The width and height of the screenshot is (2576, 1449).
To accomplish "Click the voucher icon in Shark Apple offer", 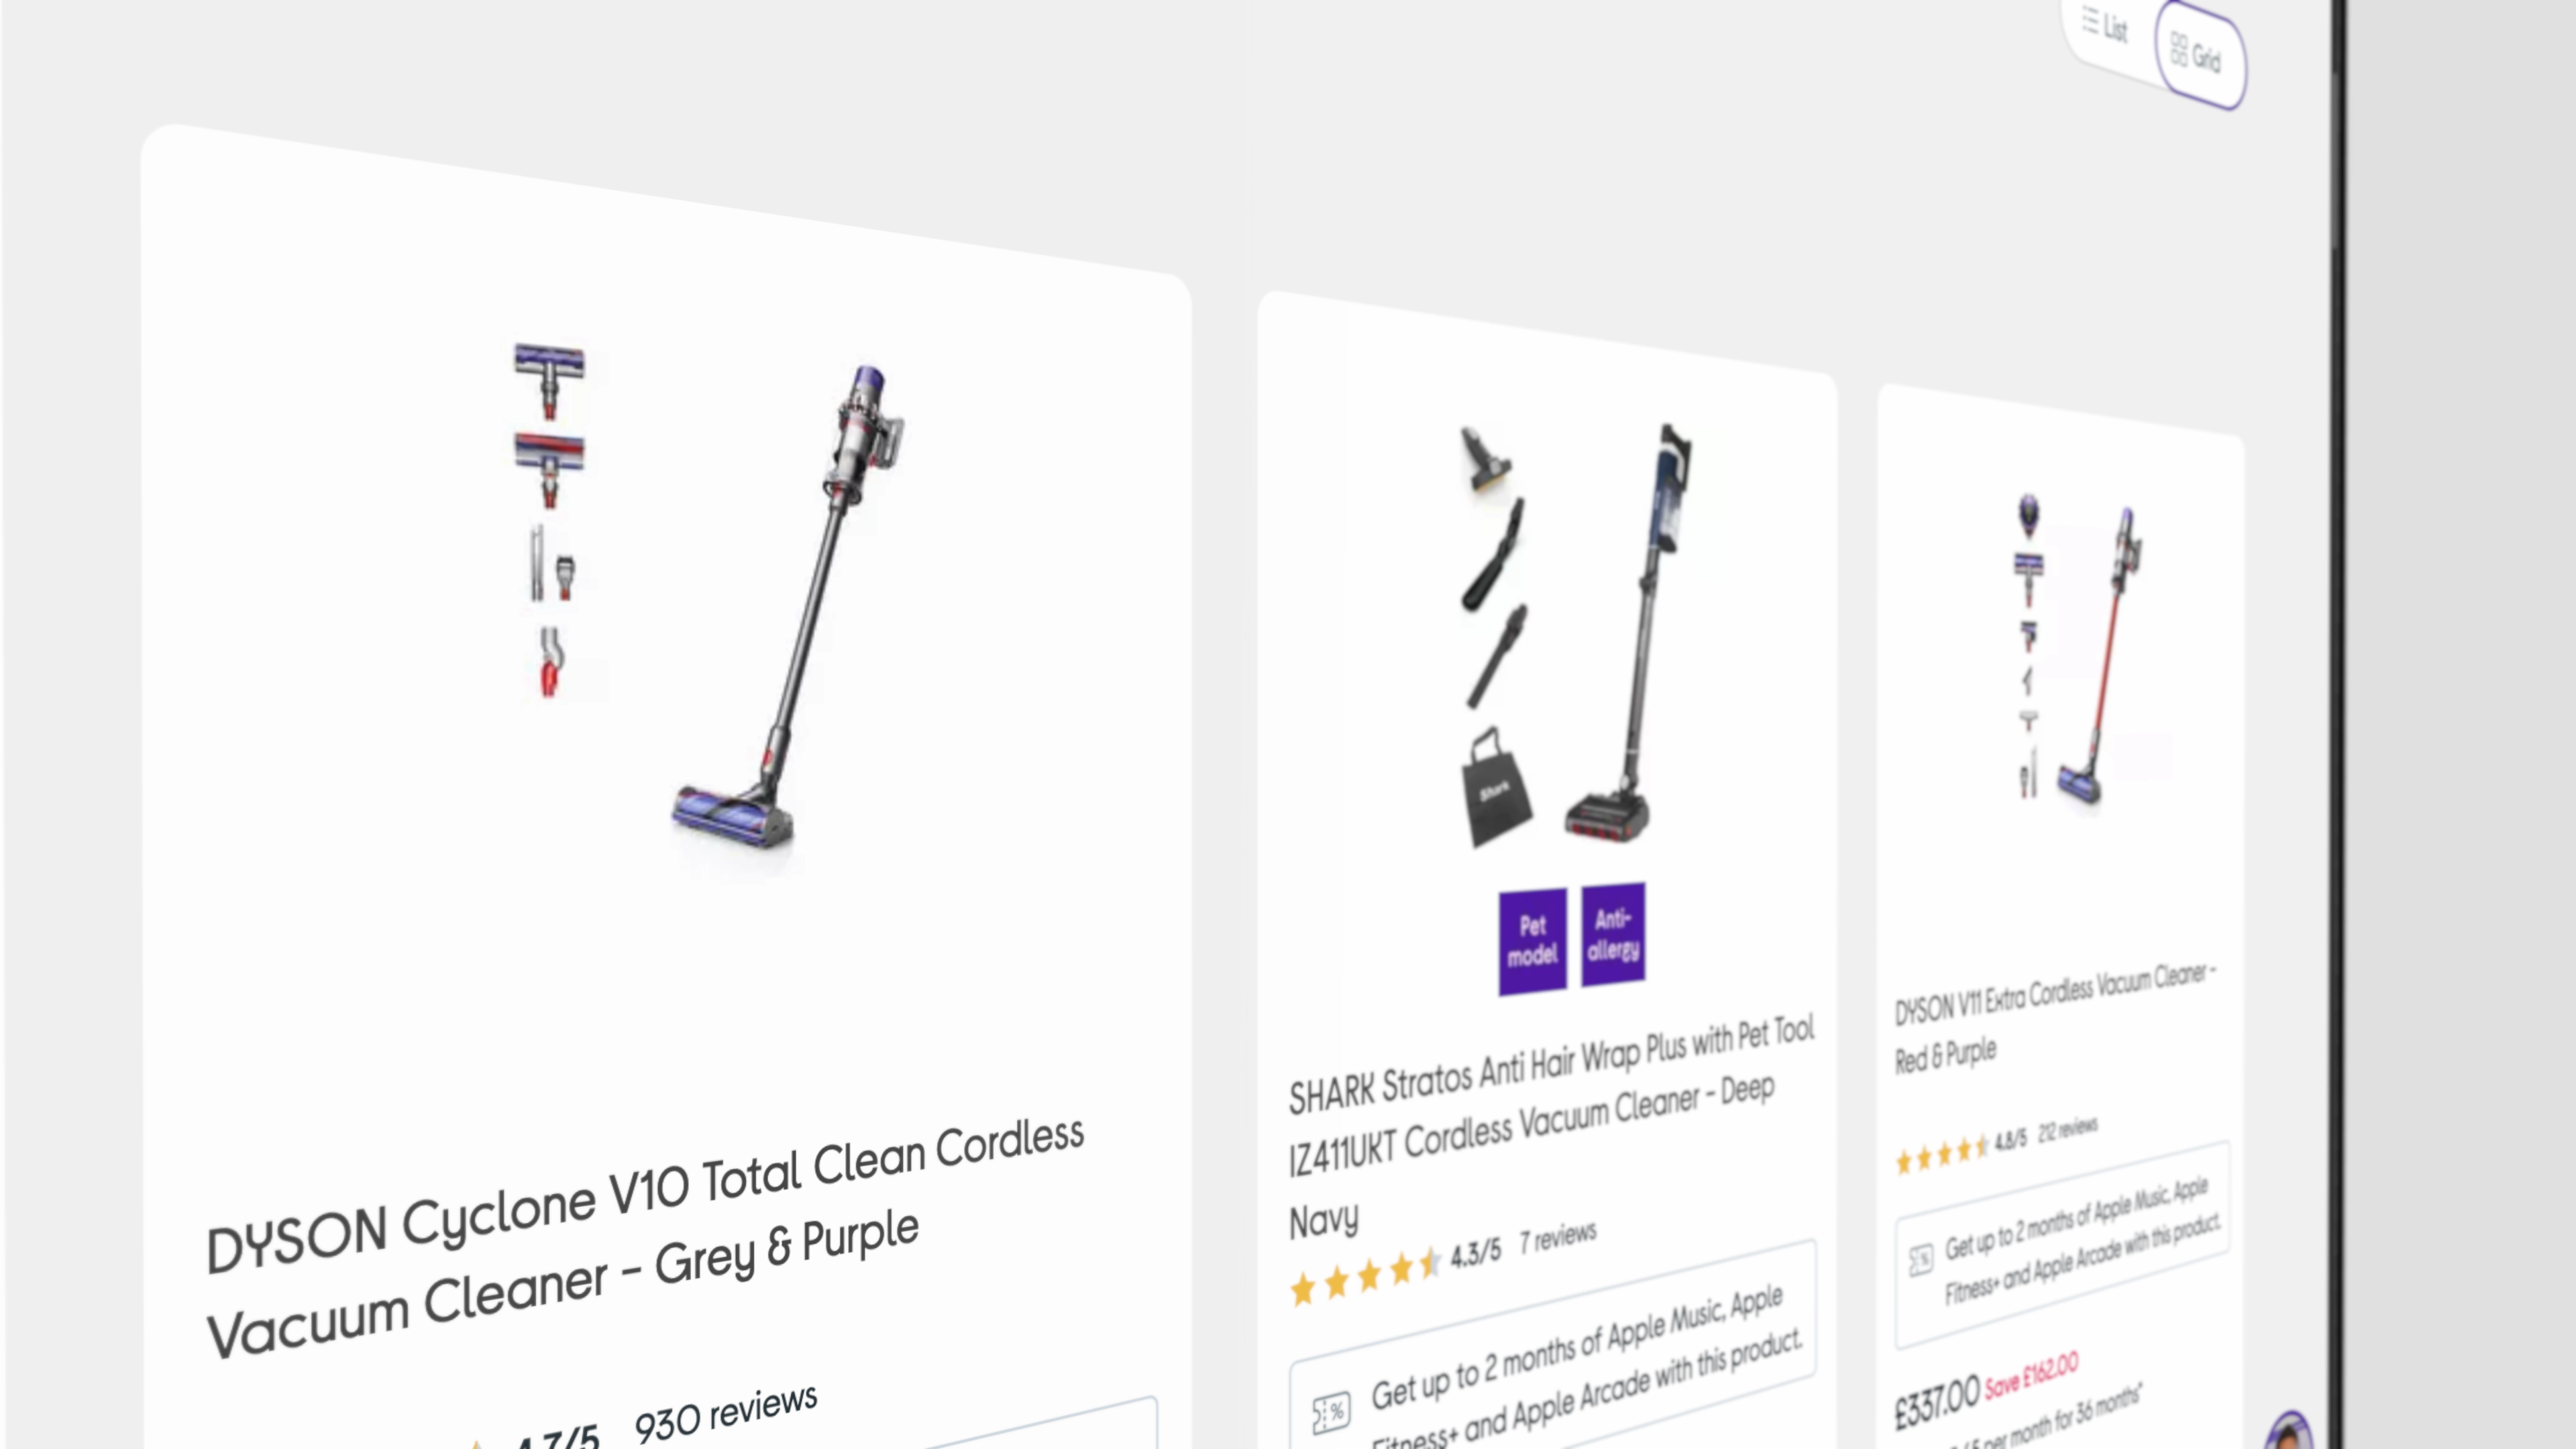I will coord(1331,1412).
